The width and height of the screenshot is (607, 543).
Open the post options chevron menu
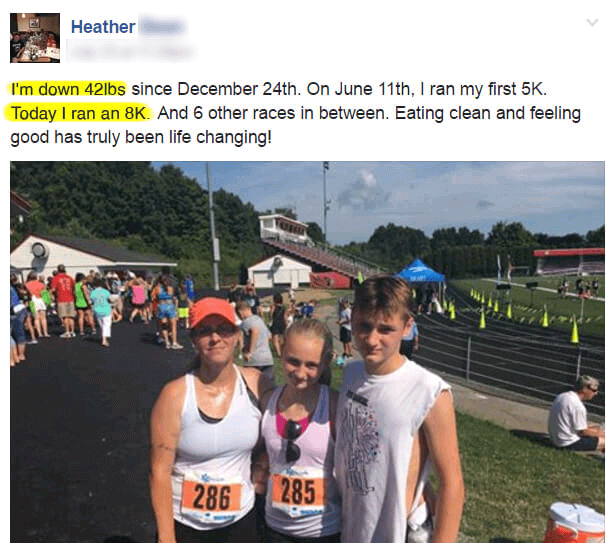[592, 22]
